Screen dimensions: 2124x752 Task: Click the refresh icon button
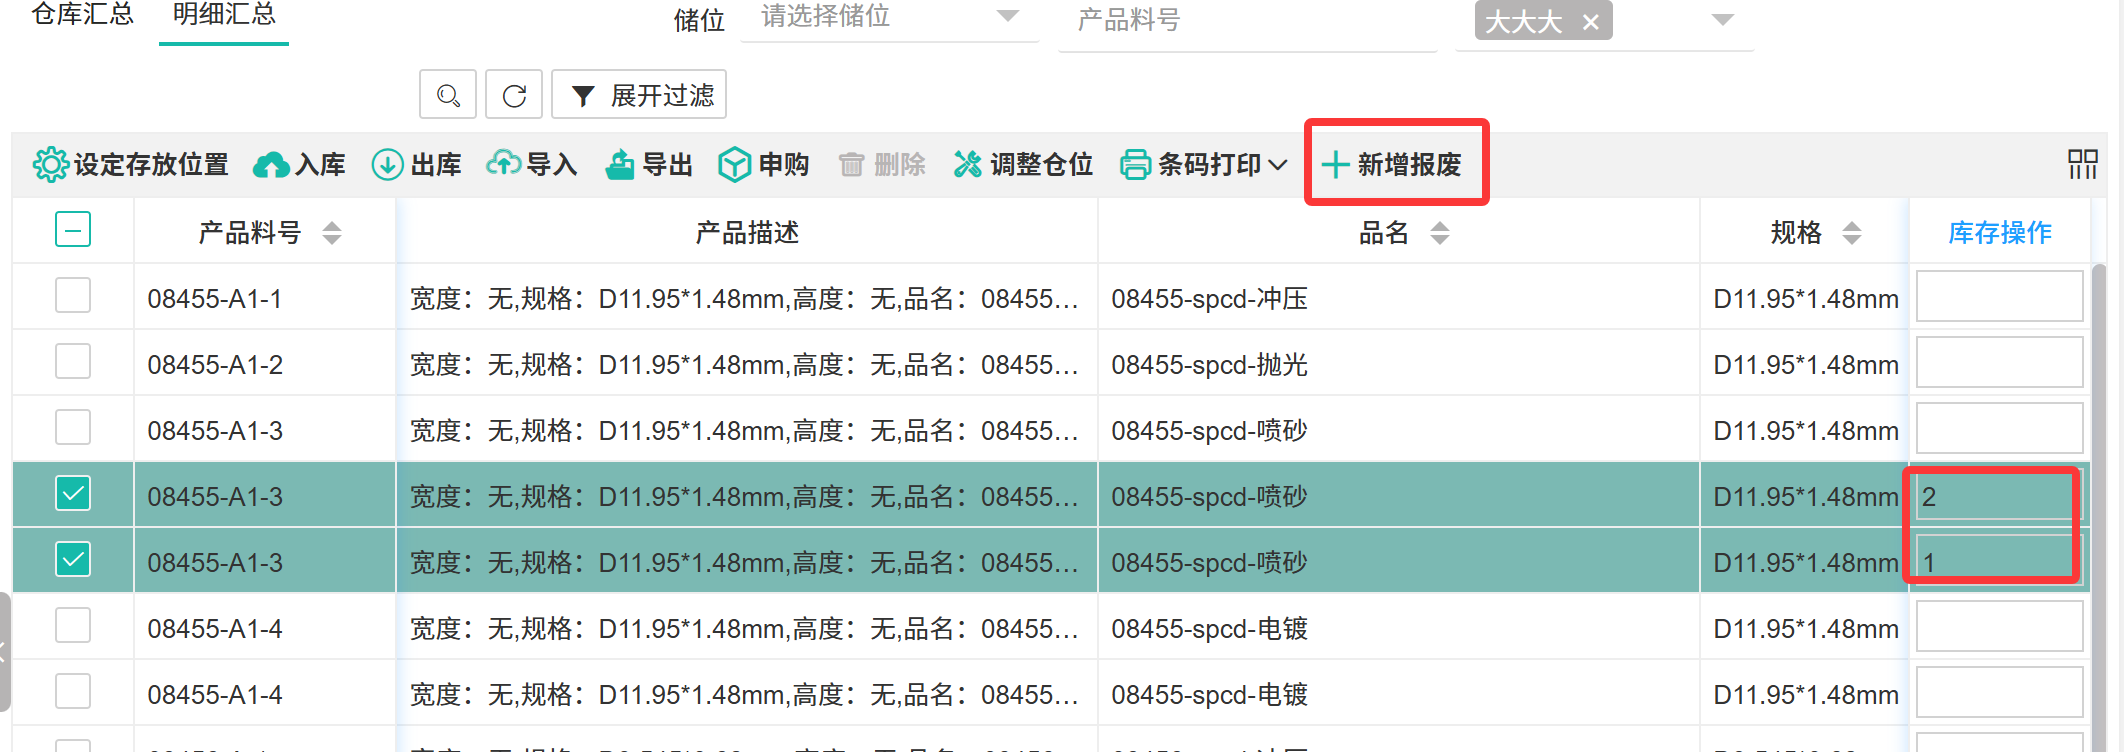pyautogui.click(x=514, y=95)
